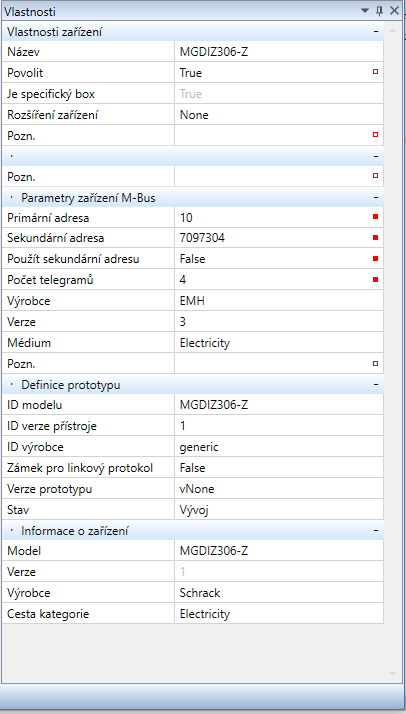The width and height of the screenshot is (406, 714).
Task: Open the Vlastnosti panel options dropdown arrow
Action: click(x=365, y=11)
